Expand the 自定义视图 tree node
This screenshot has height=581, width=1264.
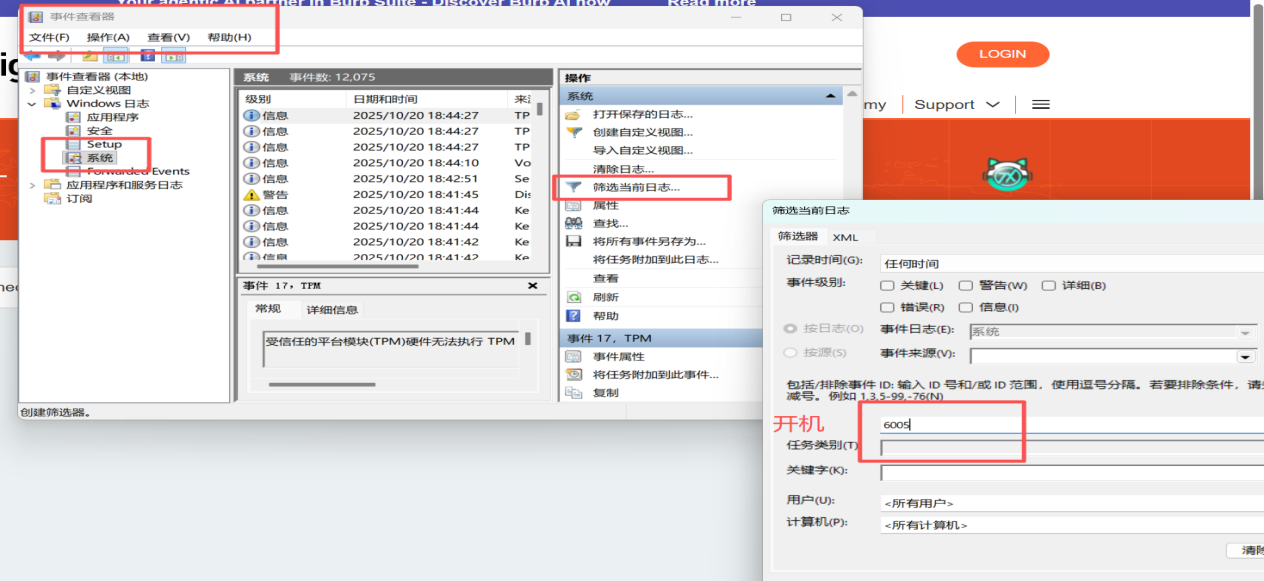tap(32, 90)
